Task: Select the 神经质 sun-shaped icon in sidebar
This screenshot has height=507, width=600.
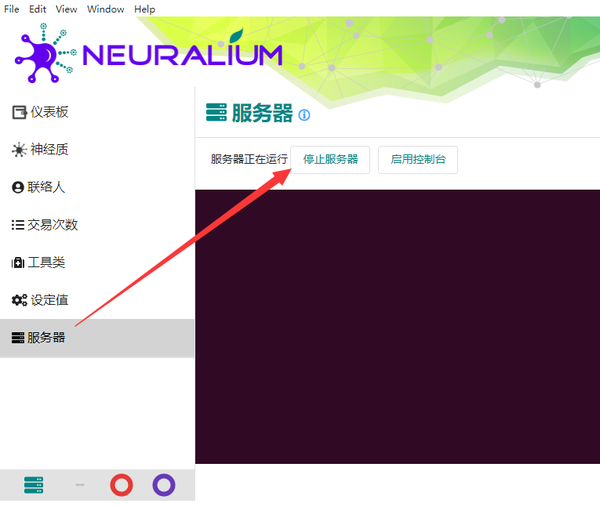Action: (x=18, y=150)
